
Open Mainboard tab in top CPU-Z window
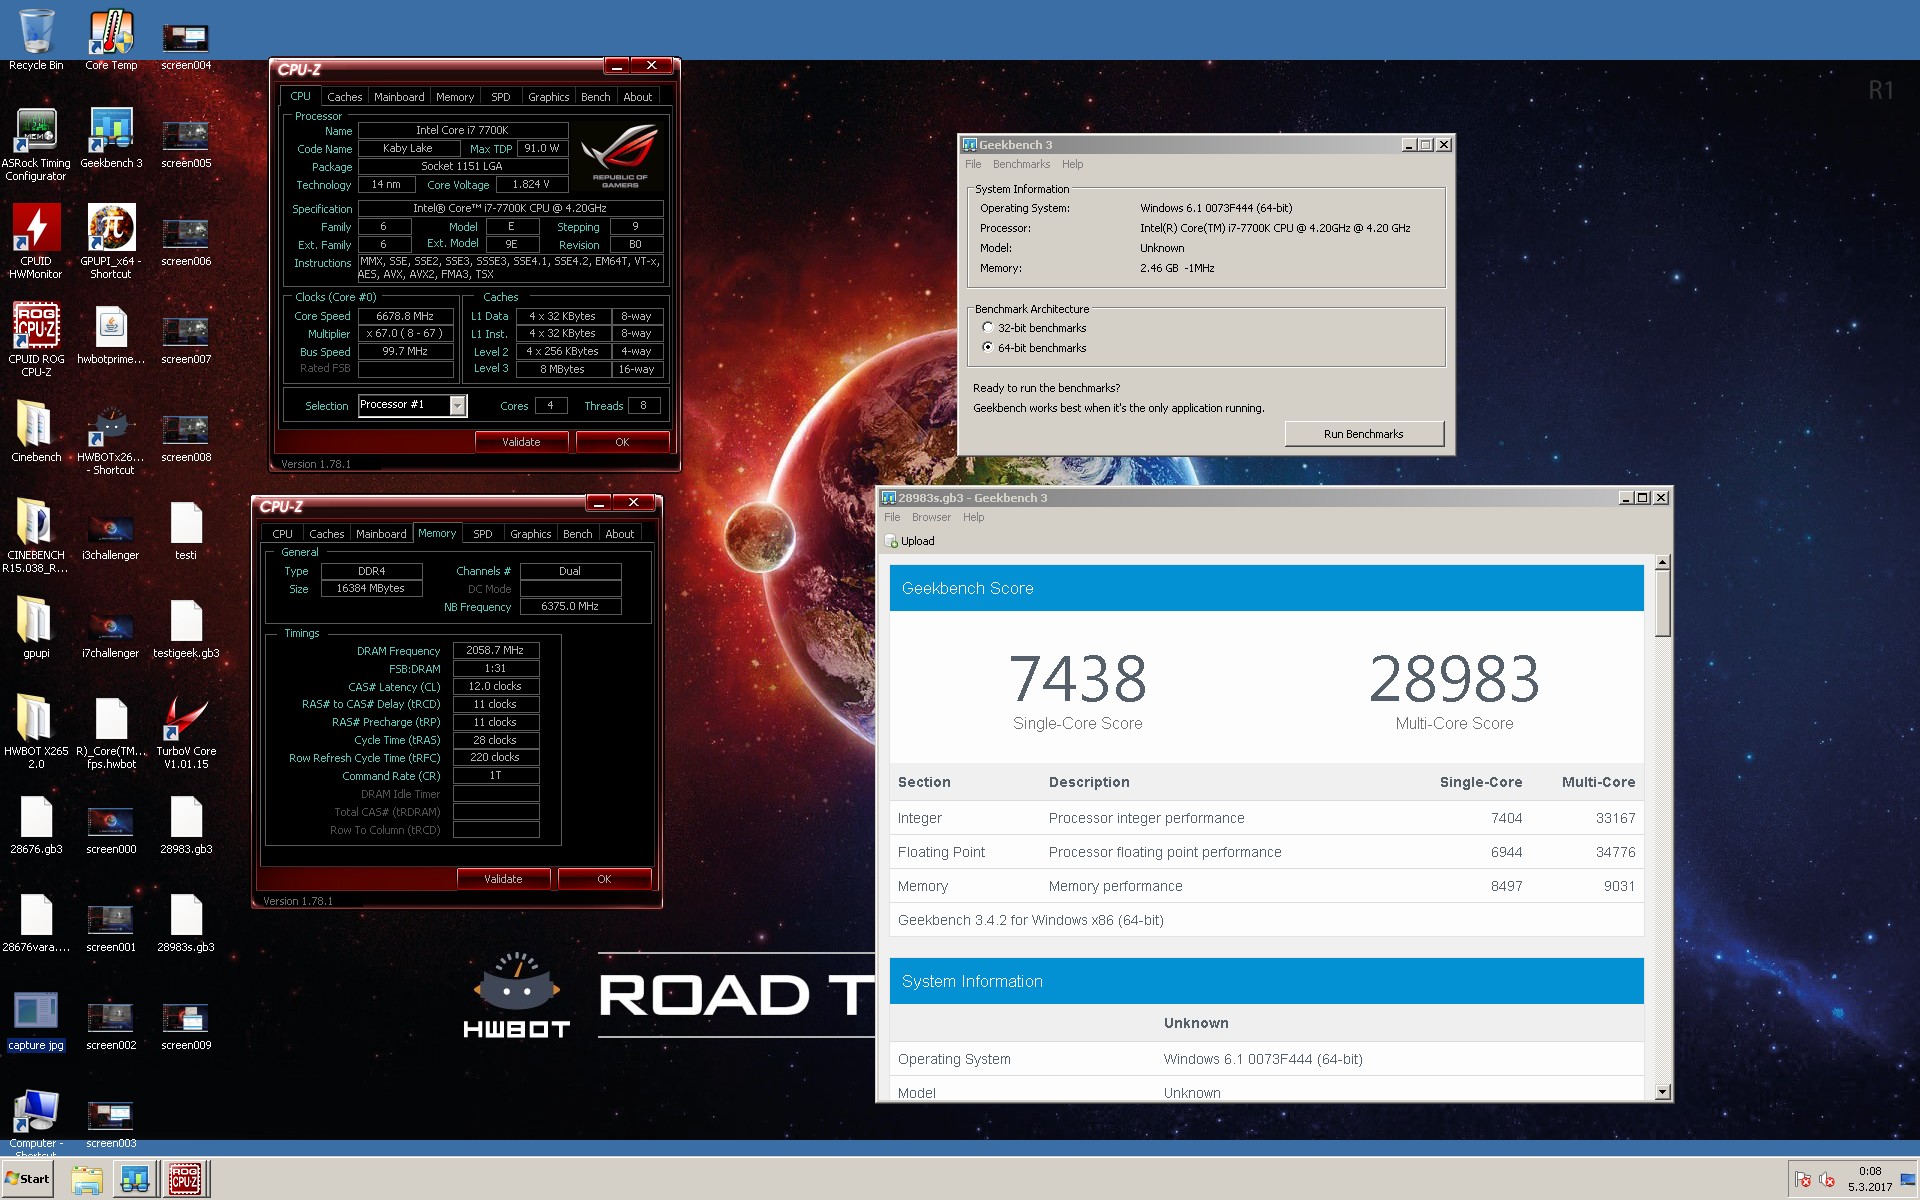coord(399,97)
